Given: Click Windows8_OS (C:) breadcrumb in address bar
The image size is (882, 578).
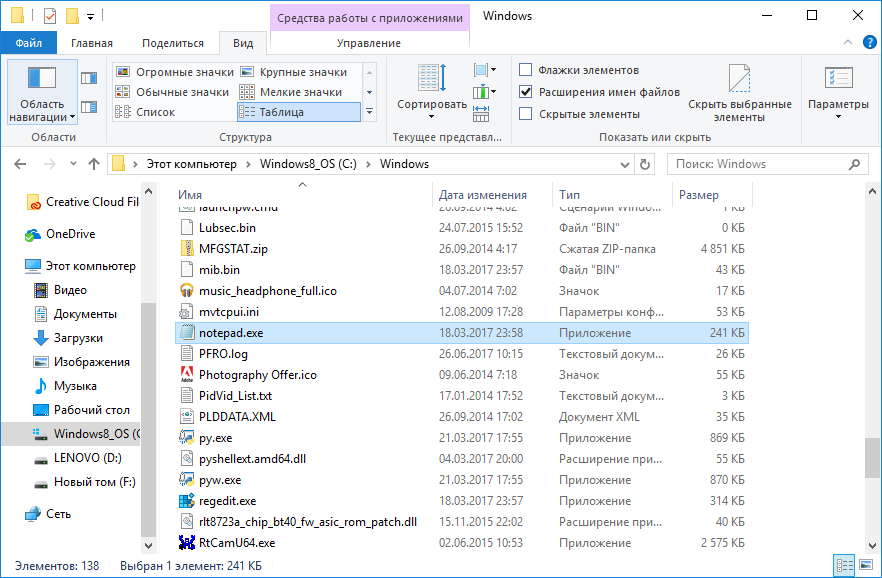Looking at the screenshot, I should coord(308,164).
